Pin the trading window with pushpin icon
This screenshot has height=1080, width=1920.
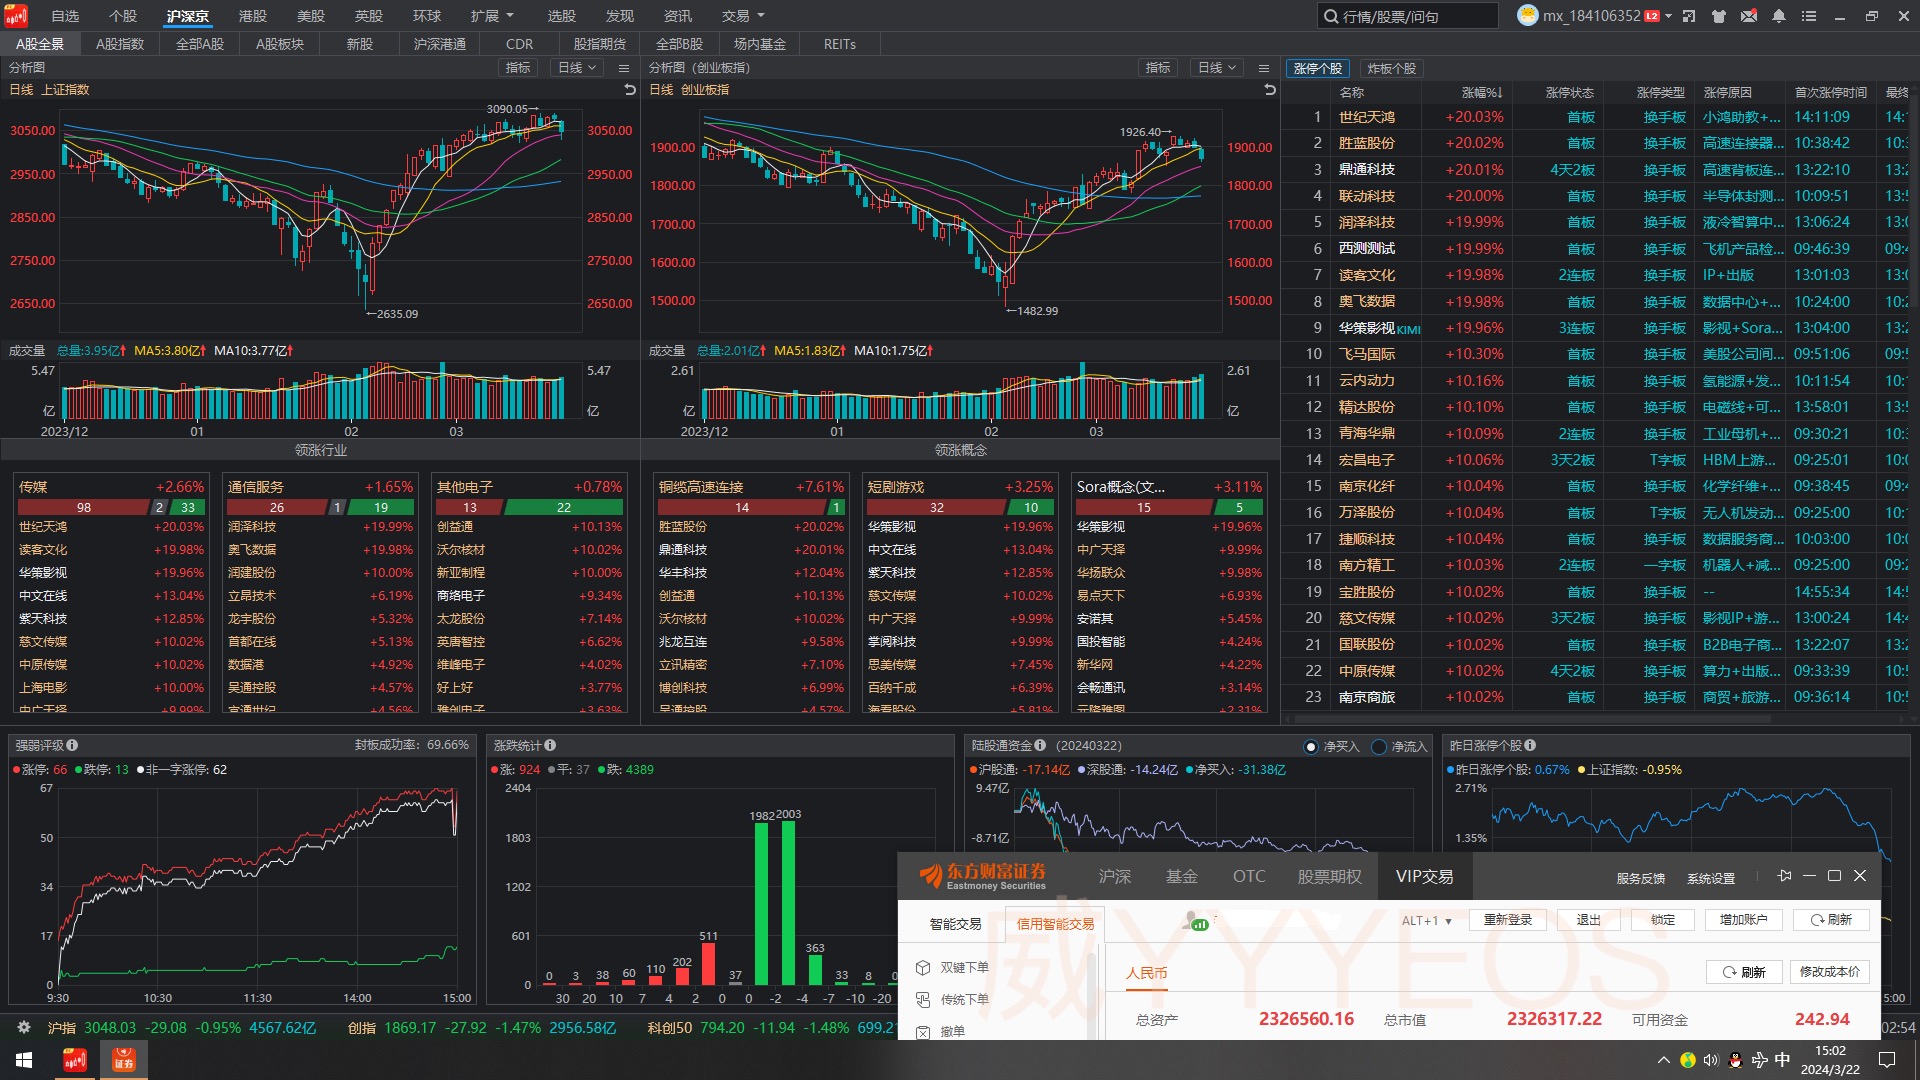[x=1784, y=876]
